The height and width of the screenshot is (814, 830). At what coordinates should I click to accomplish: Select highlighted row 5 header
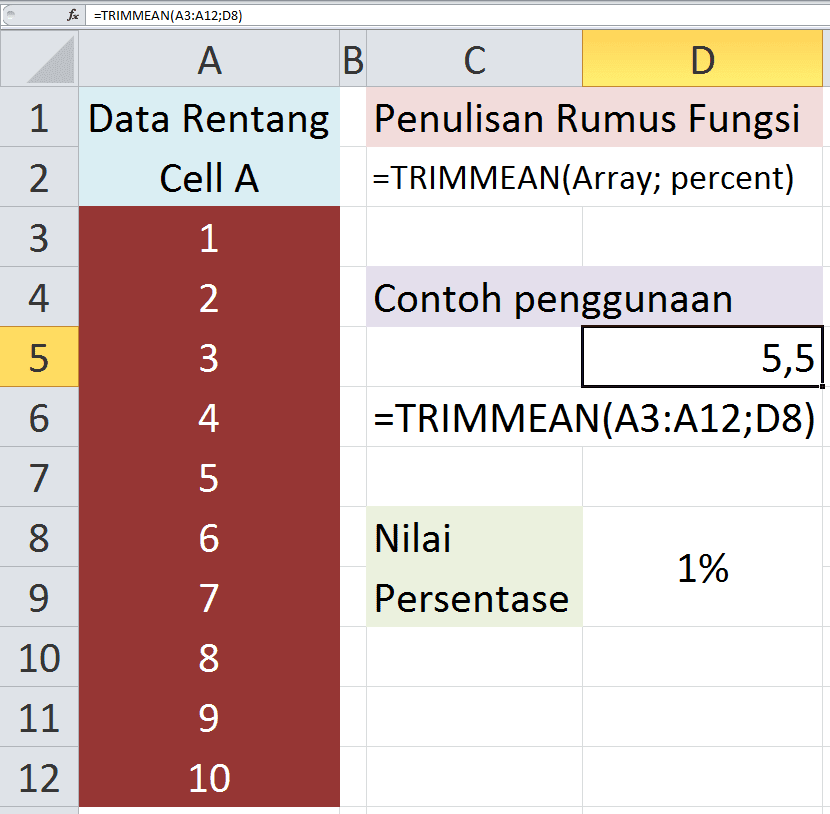coord(39,357)
